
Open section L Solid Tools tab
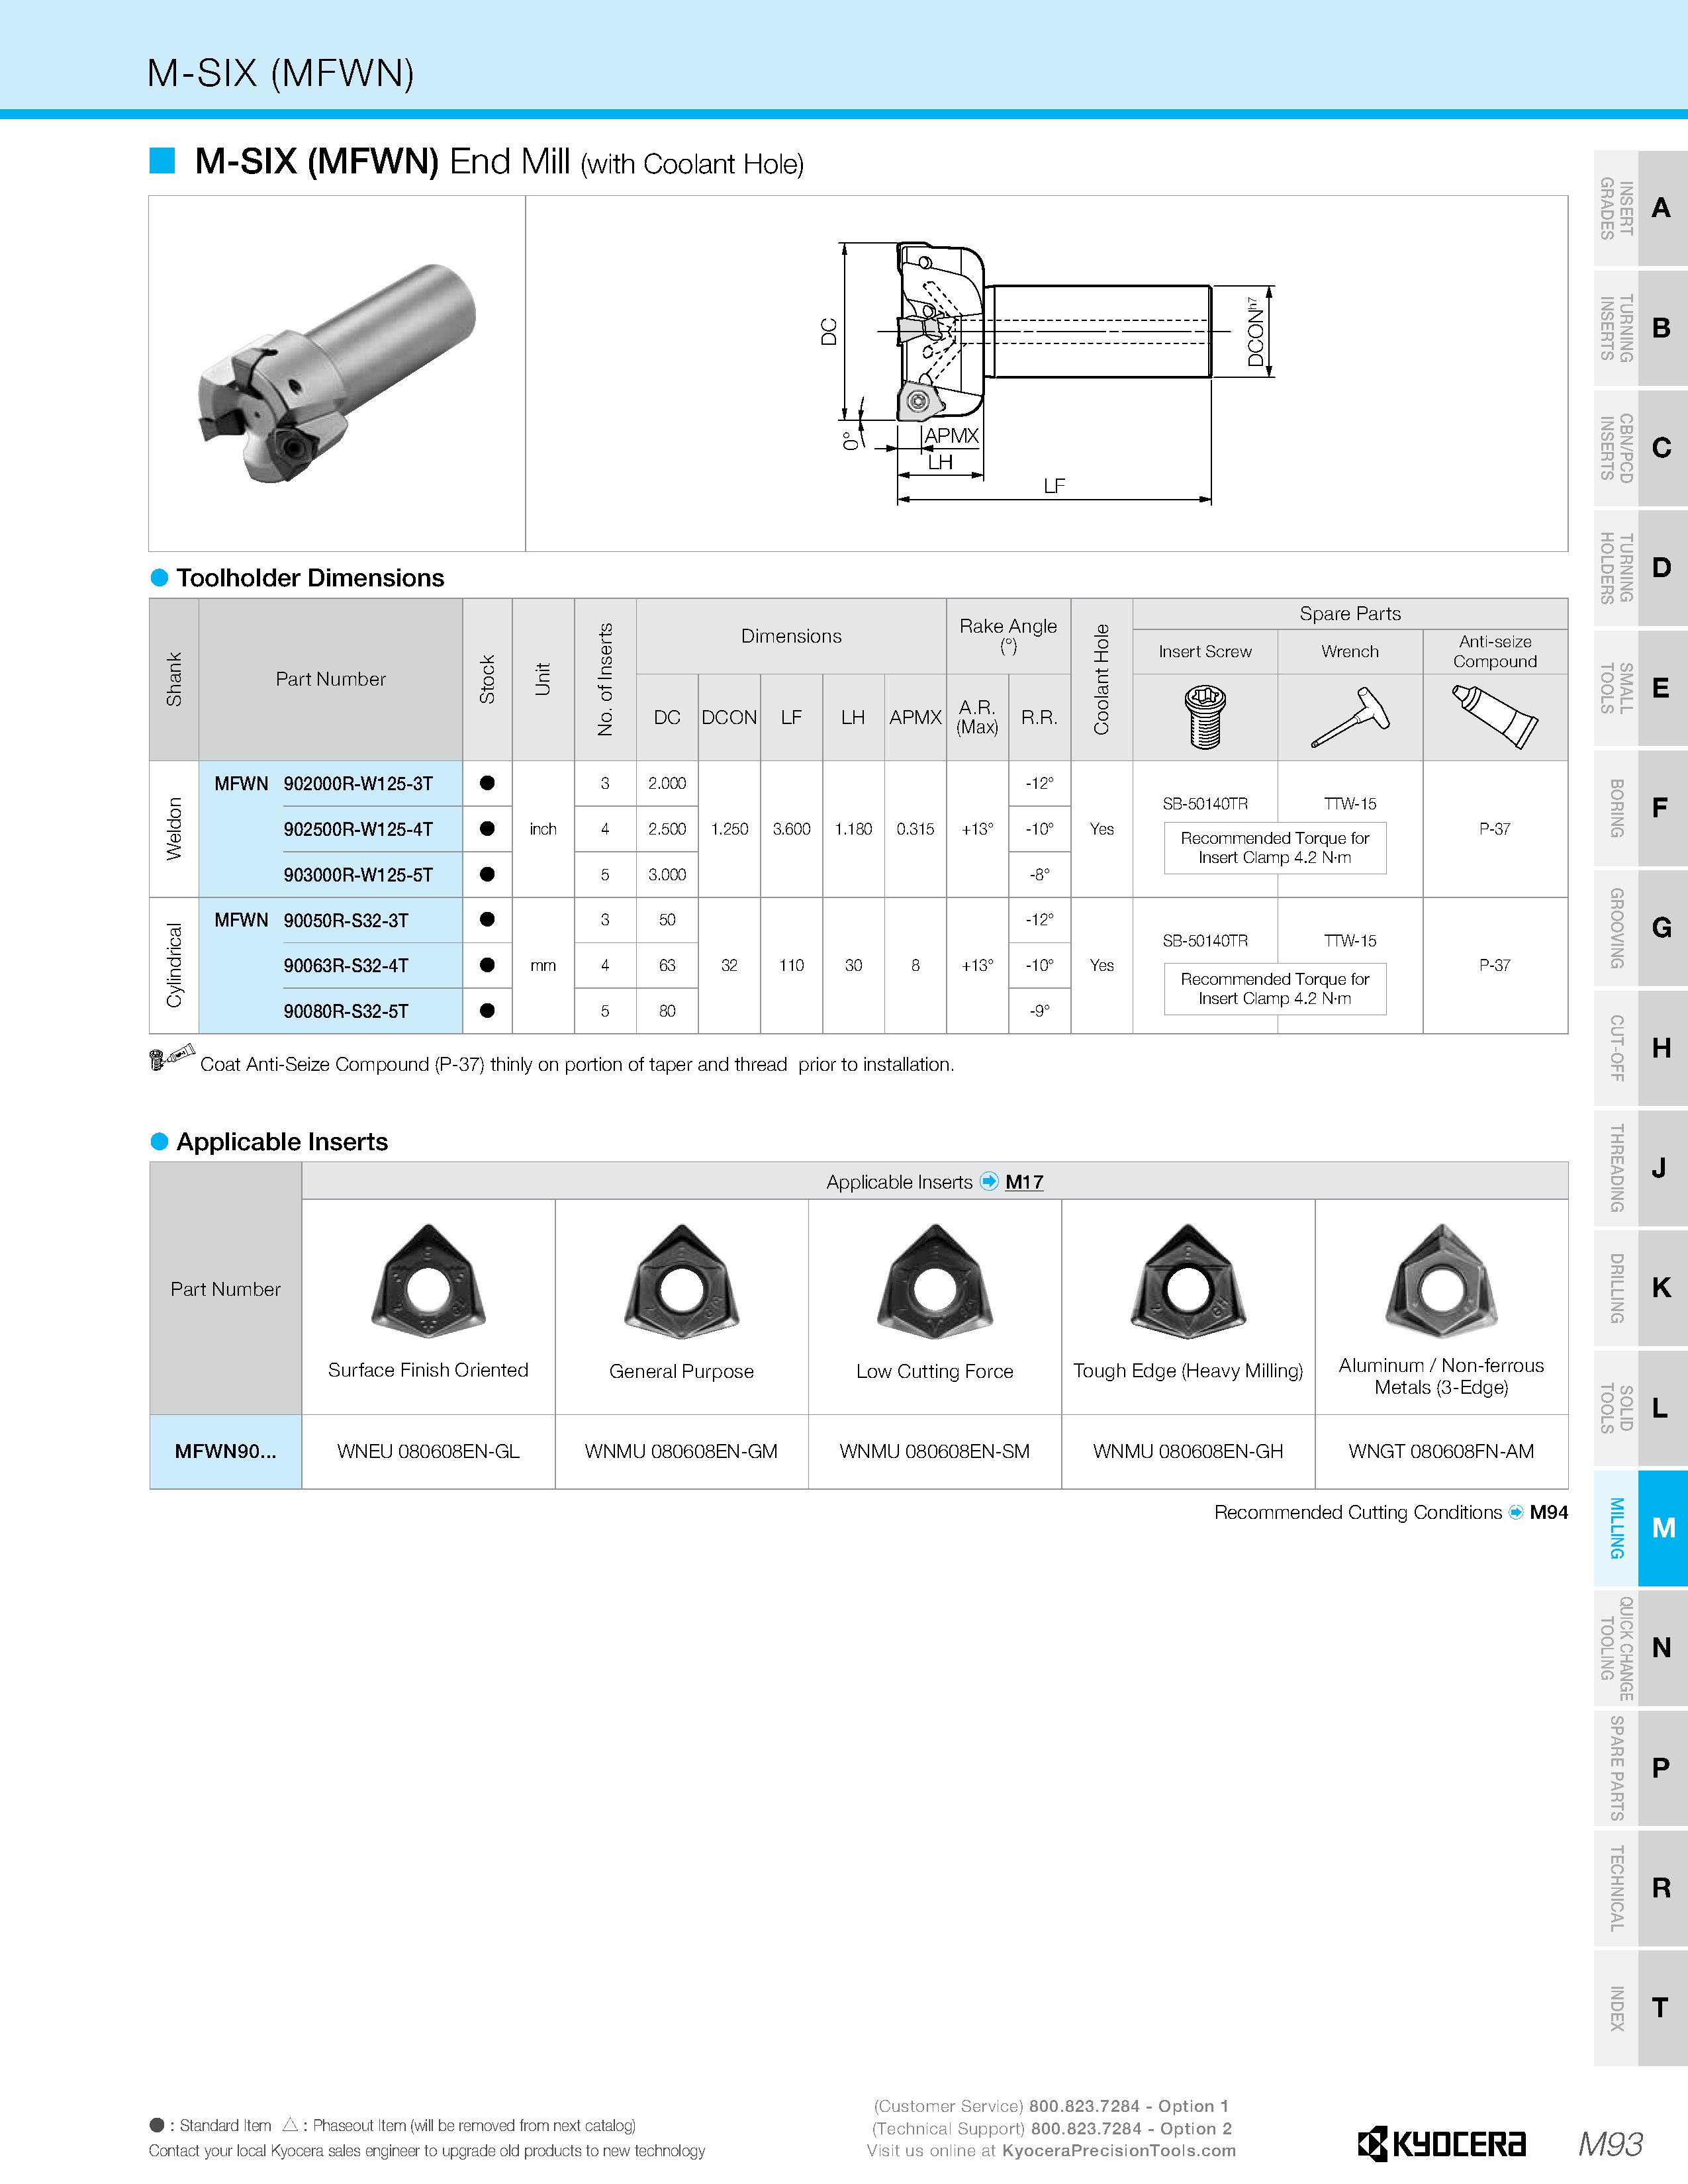click(1641, 1408)
